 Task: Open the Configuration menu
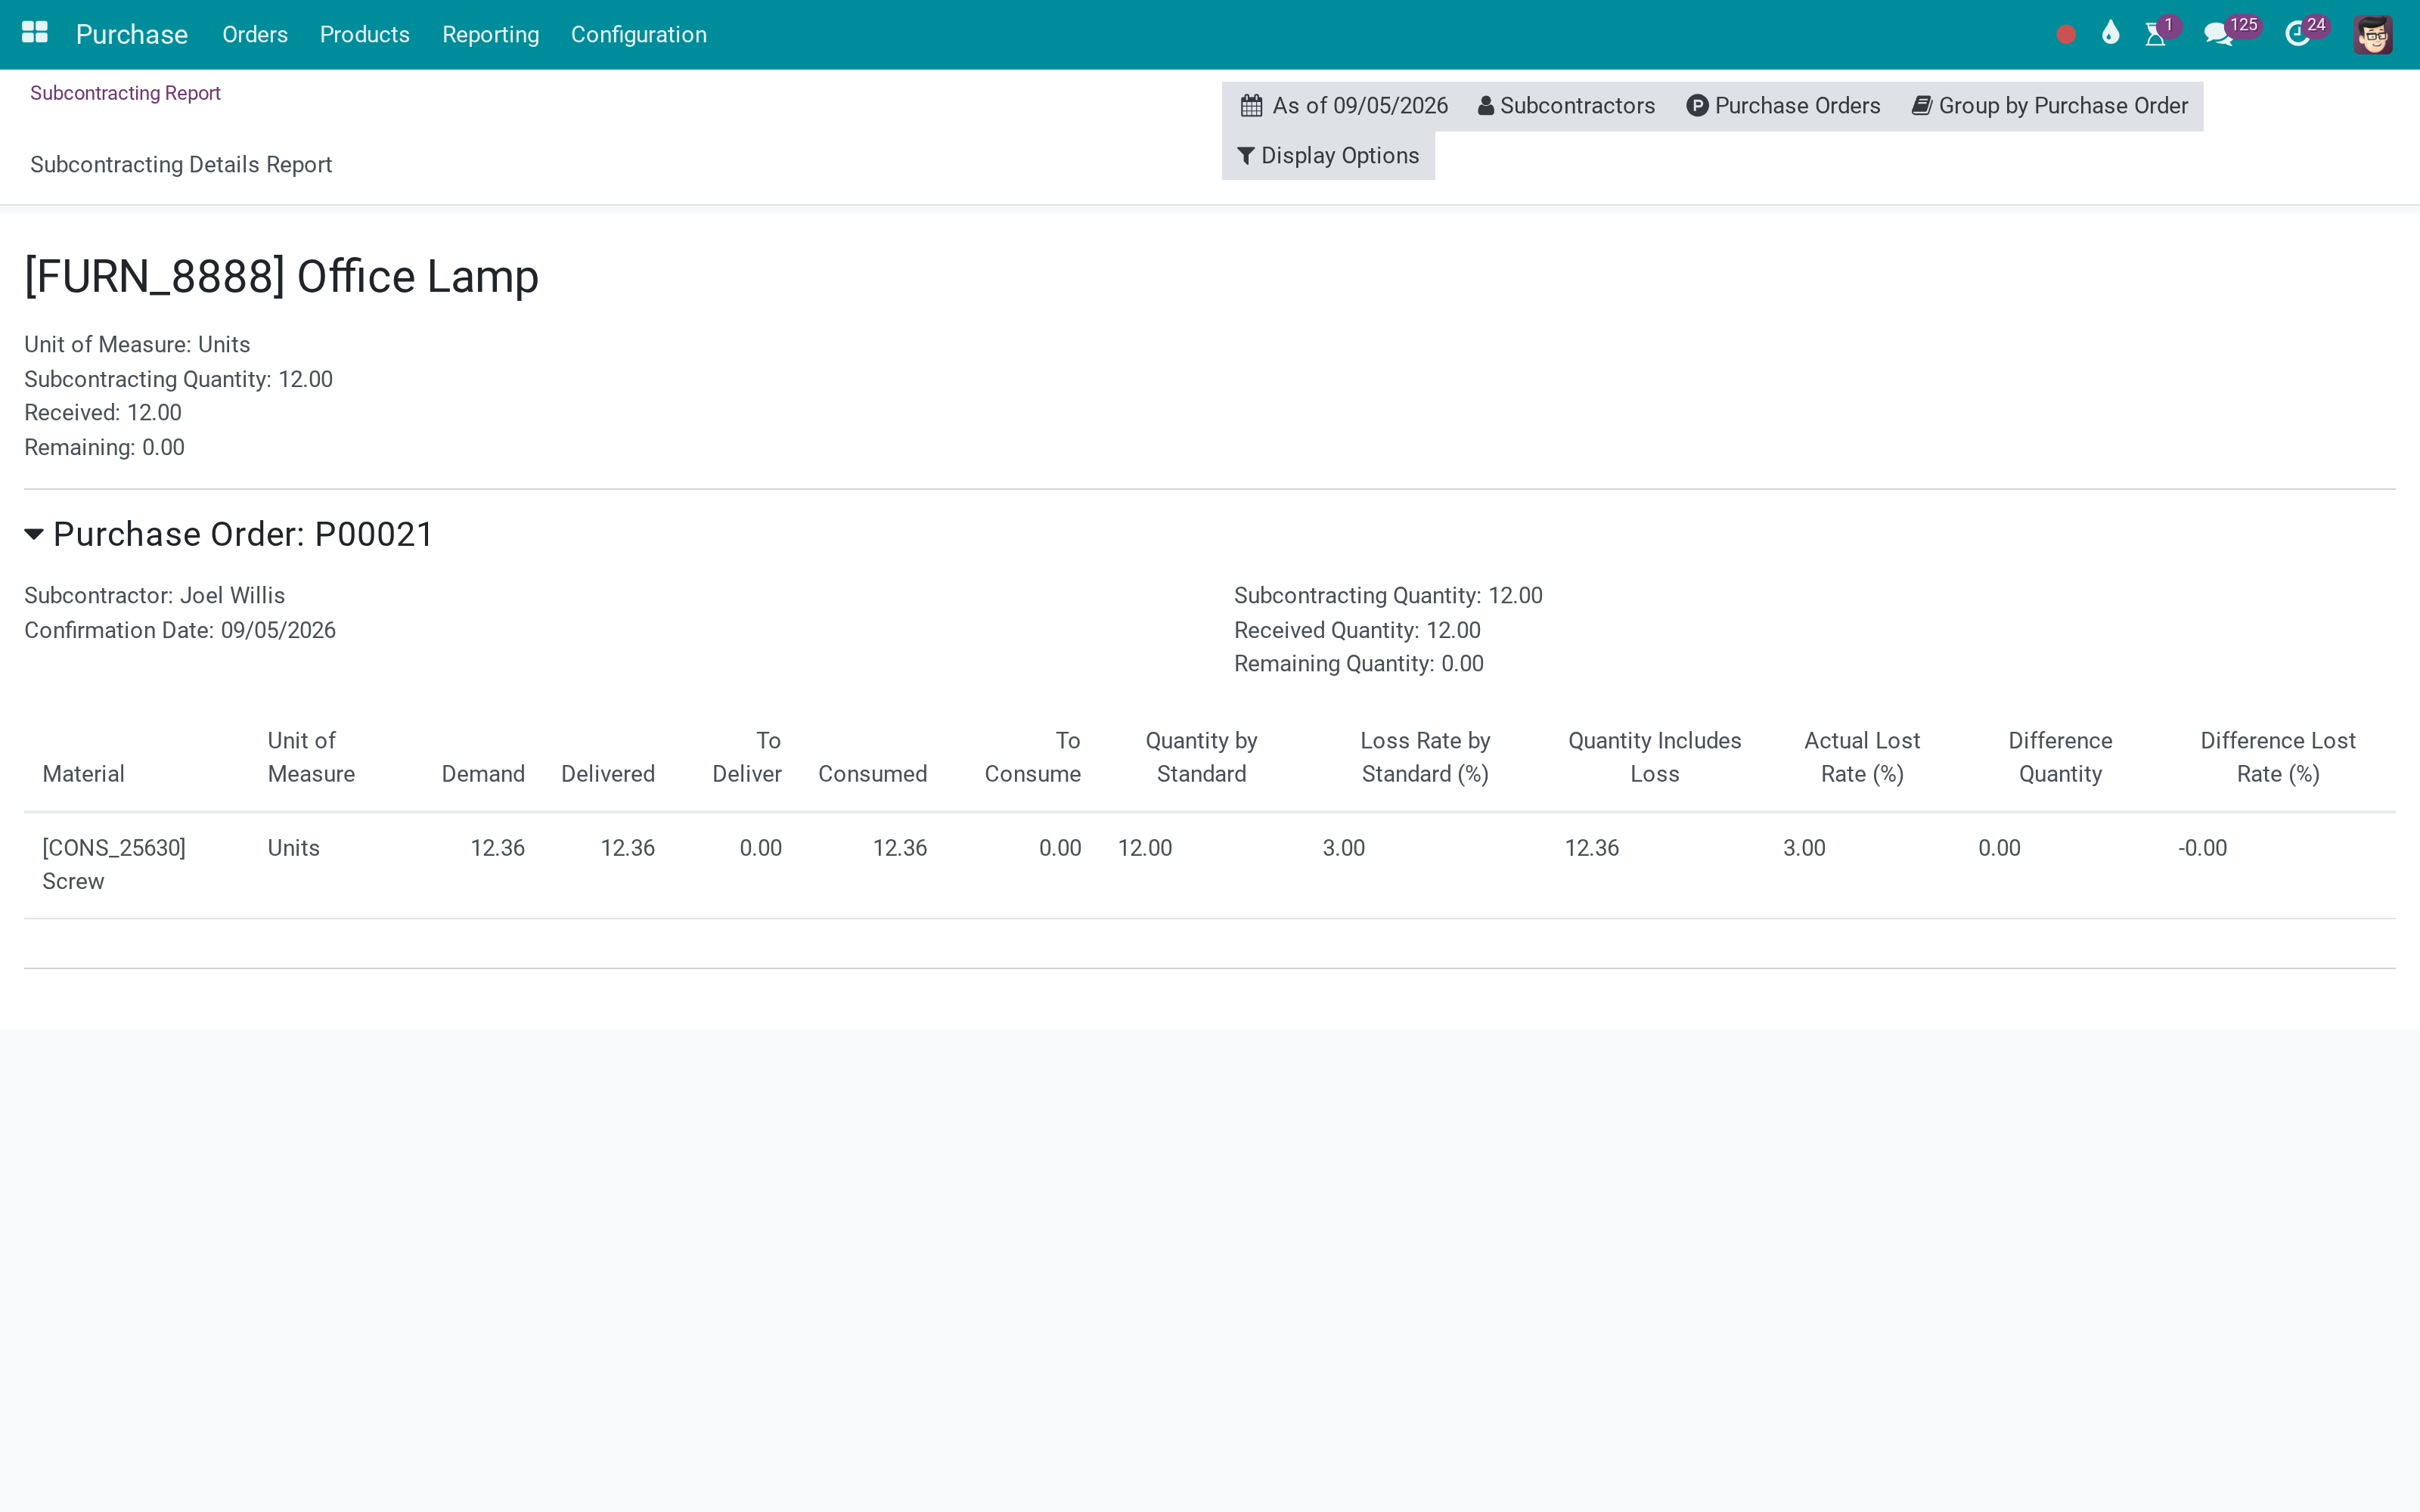pos(639,35)
